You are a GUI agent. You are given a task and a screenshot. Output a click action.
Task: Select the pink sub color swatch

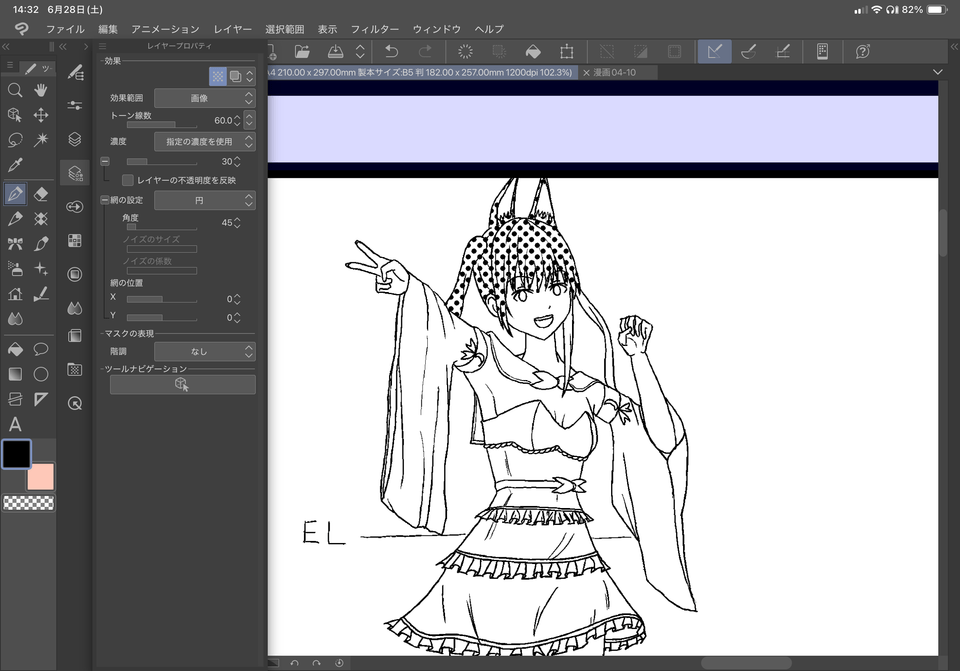tap(40, 476)
